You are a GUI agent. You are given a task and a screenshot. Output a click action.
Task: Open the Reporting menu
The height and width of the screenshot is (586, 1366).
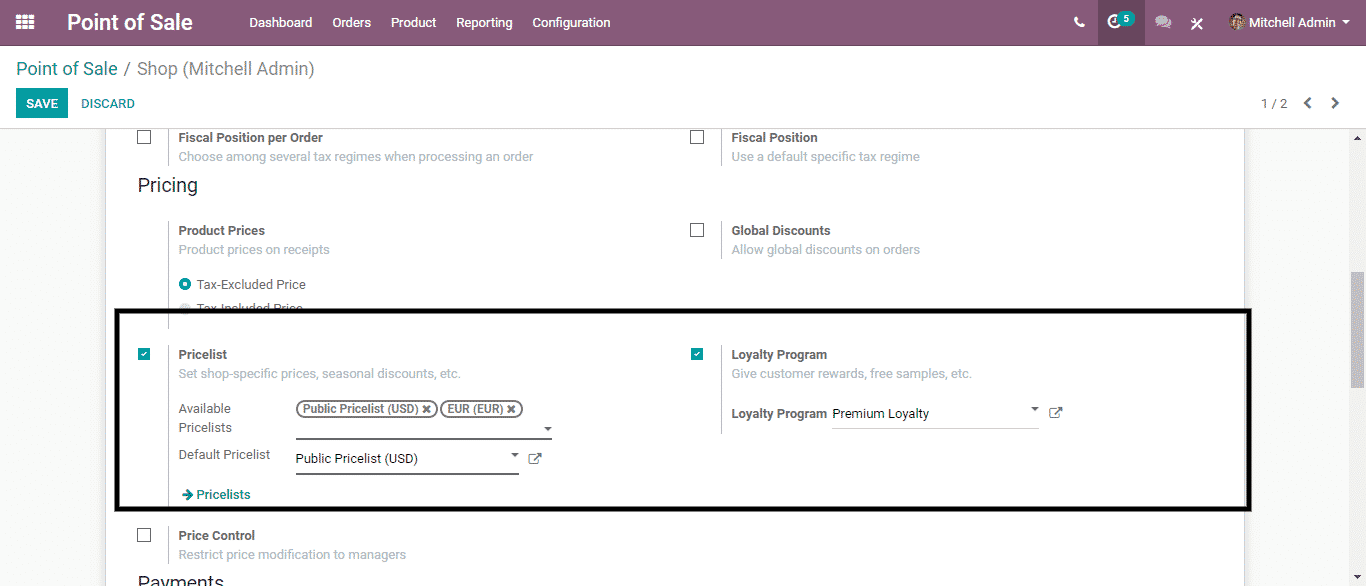tap(484, 22)
